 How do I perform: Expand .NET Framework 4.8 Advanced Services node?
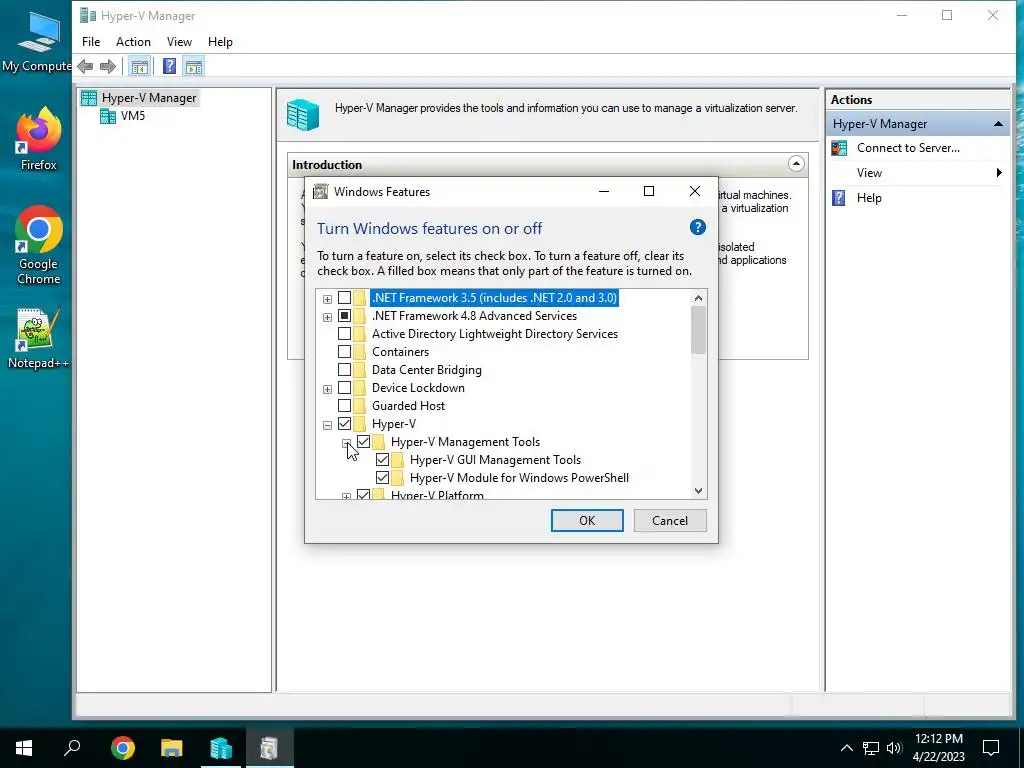click(327, 317)
